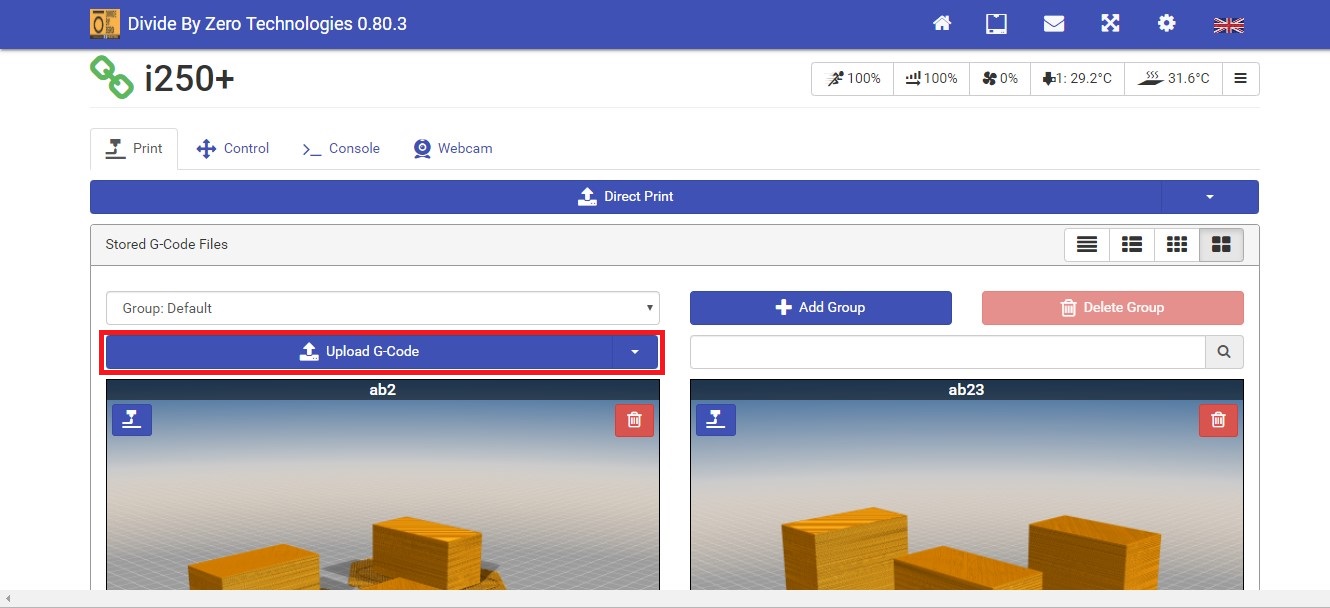The width and height of the screenshot is (1330, 608).
Task: Open the printer hamburger menu
Action: [x=1240, y=78]
